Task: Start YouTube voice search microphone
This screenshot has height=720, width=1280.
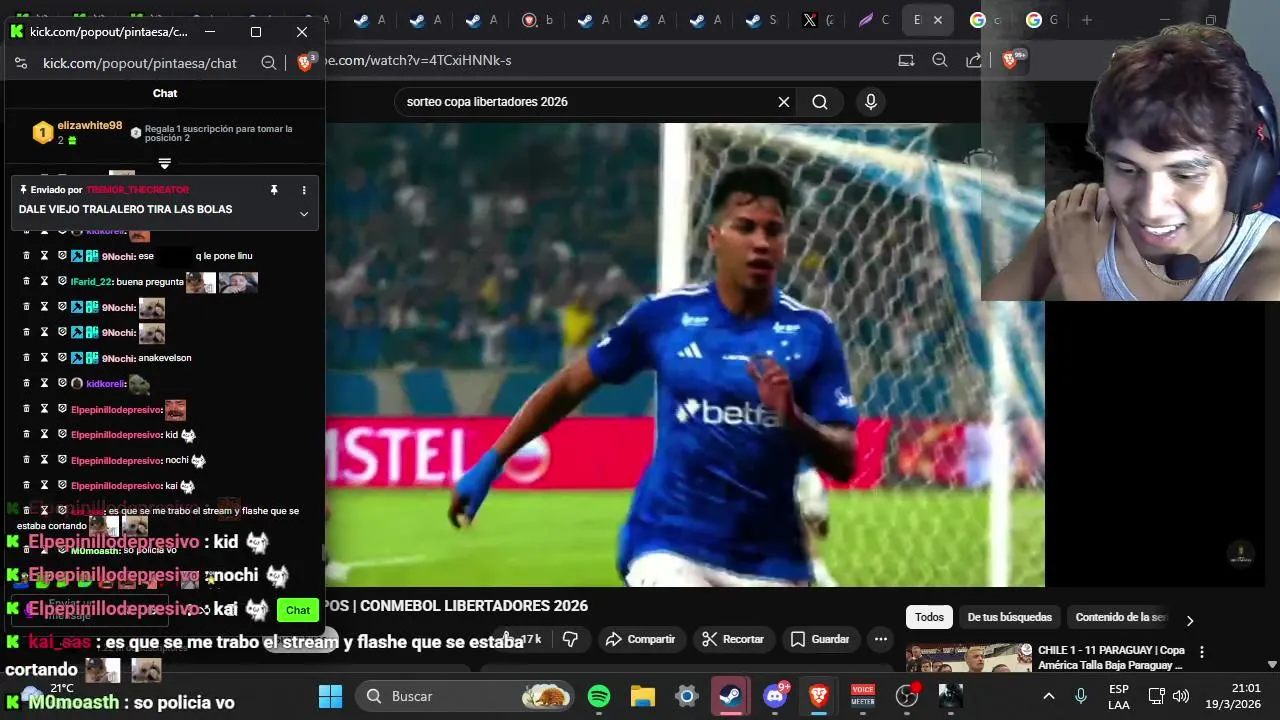Action: [871, 102]
